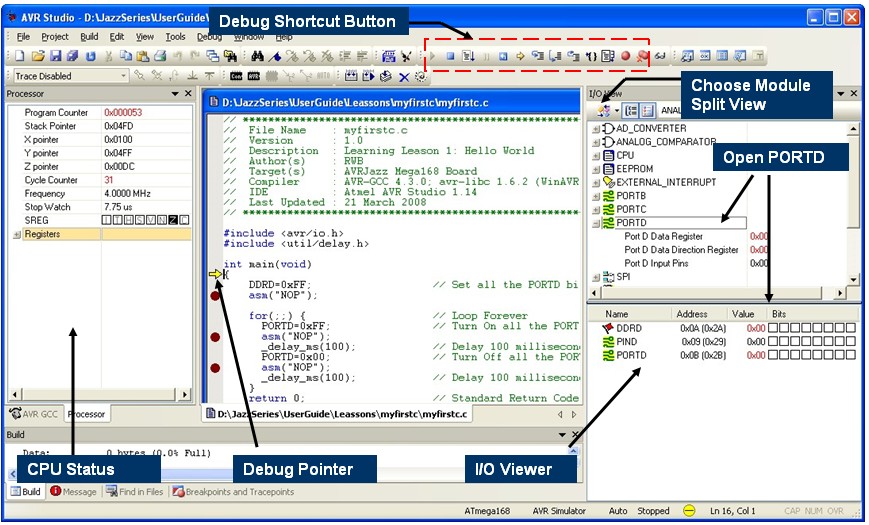Click the red Toggle Breakpoint circle icon
This screenshot has width=869, height=525.
tap(626, 56)
